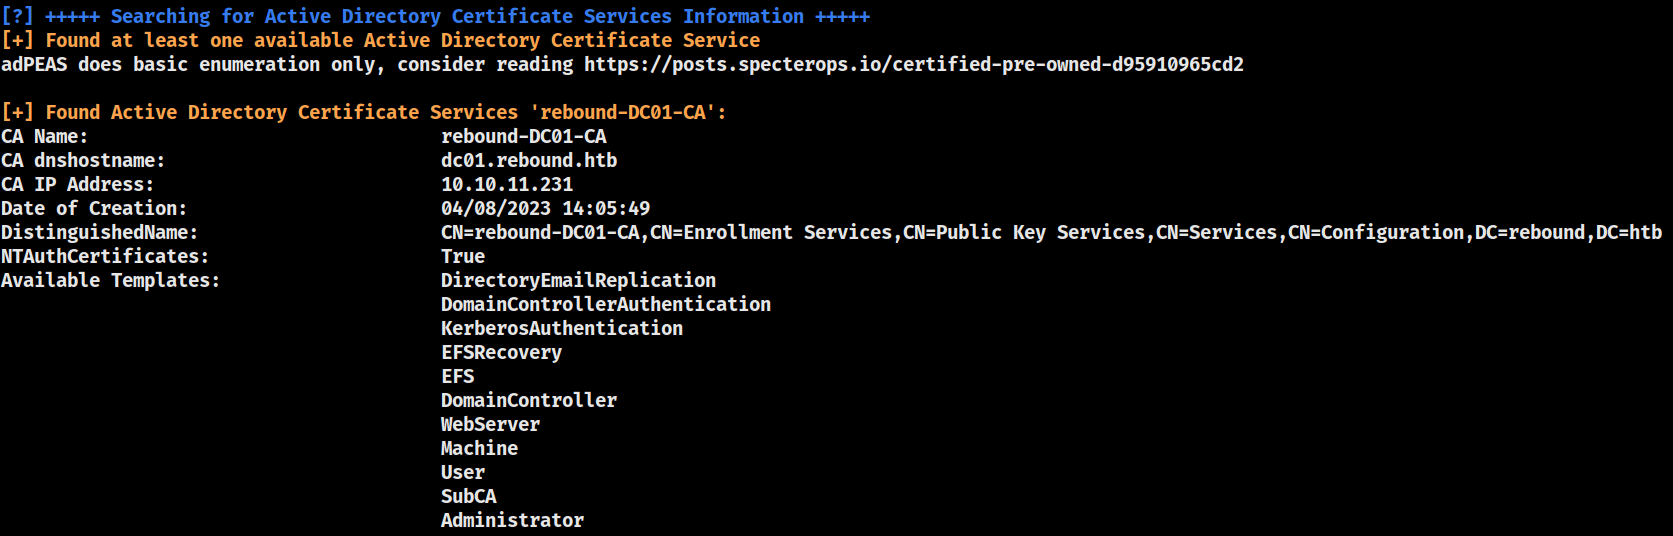Click the SubCA template line

(469, 497)
